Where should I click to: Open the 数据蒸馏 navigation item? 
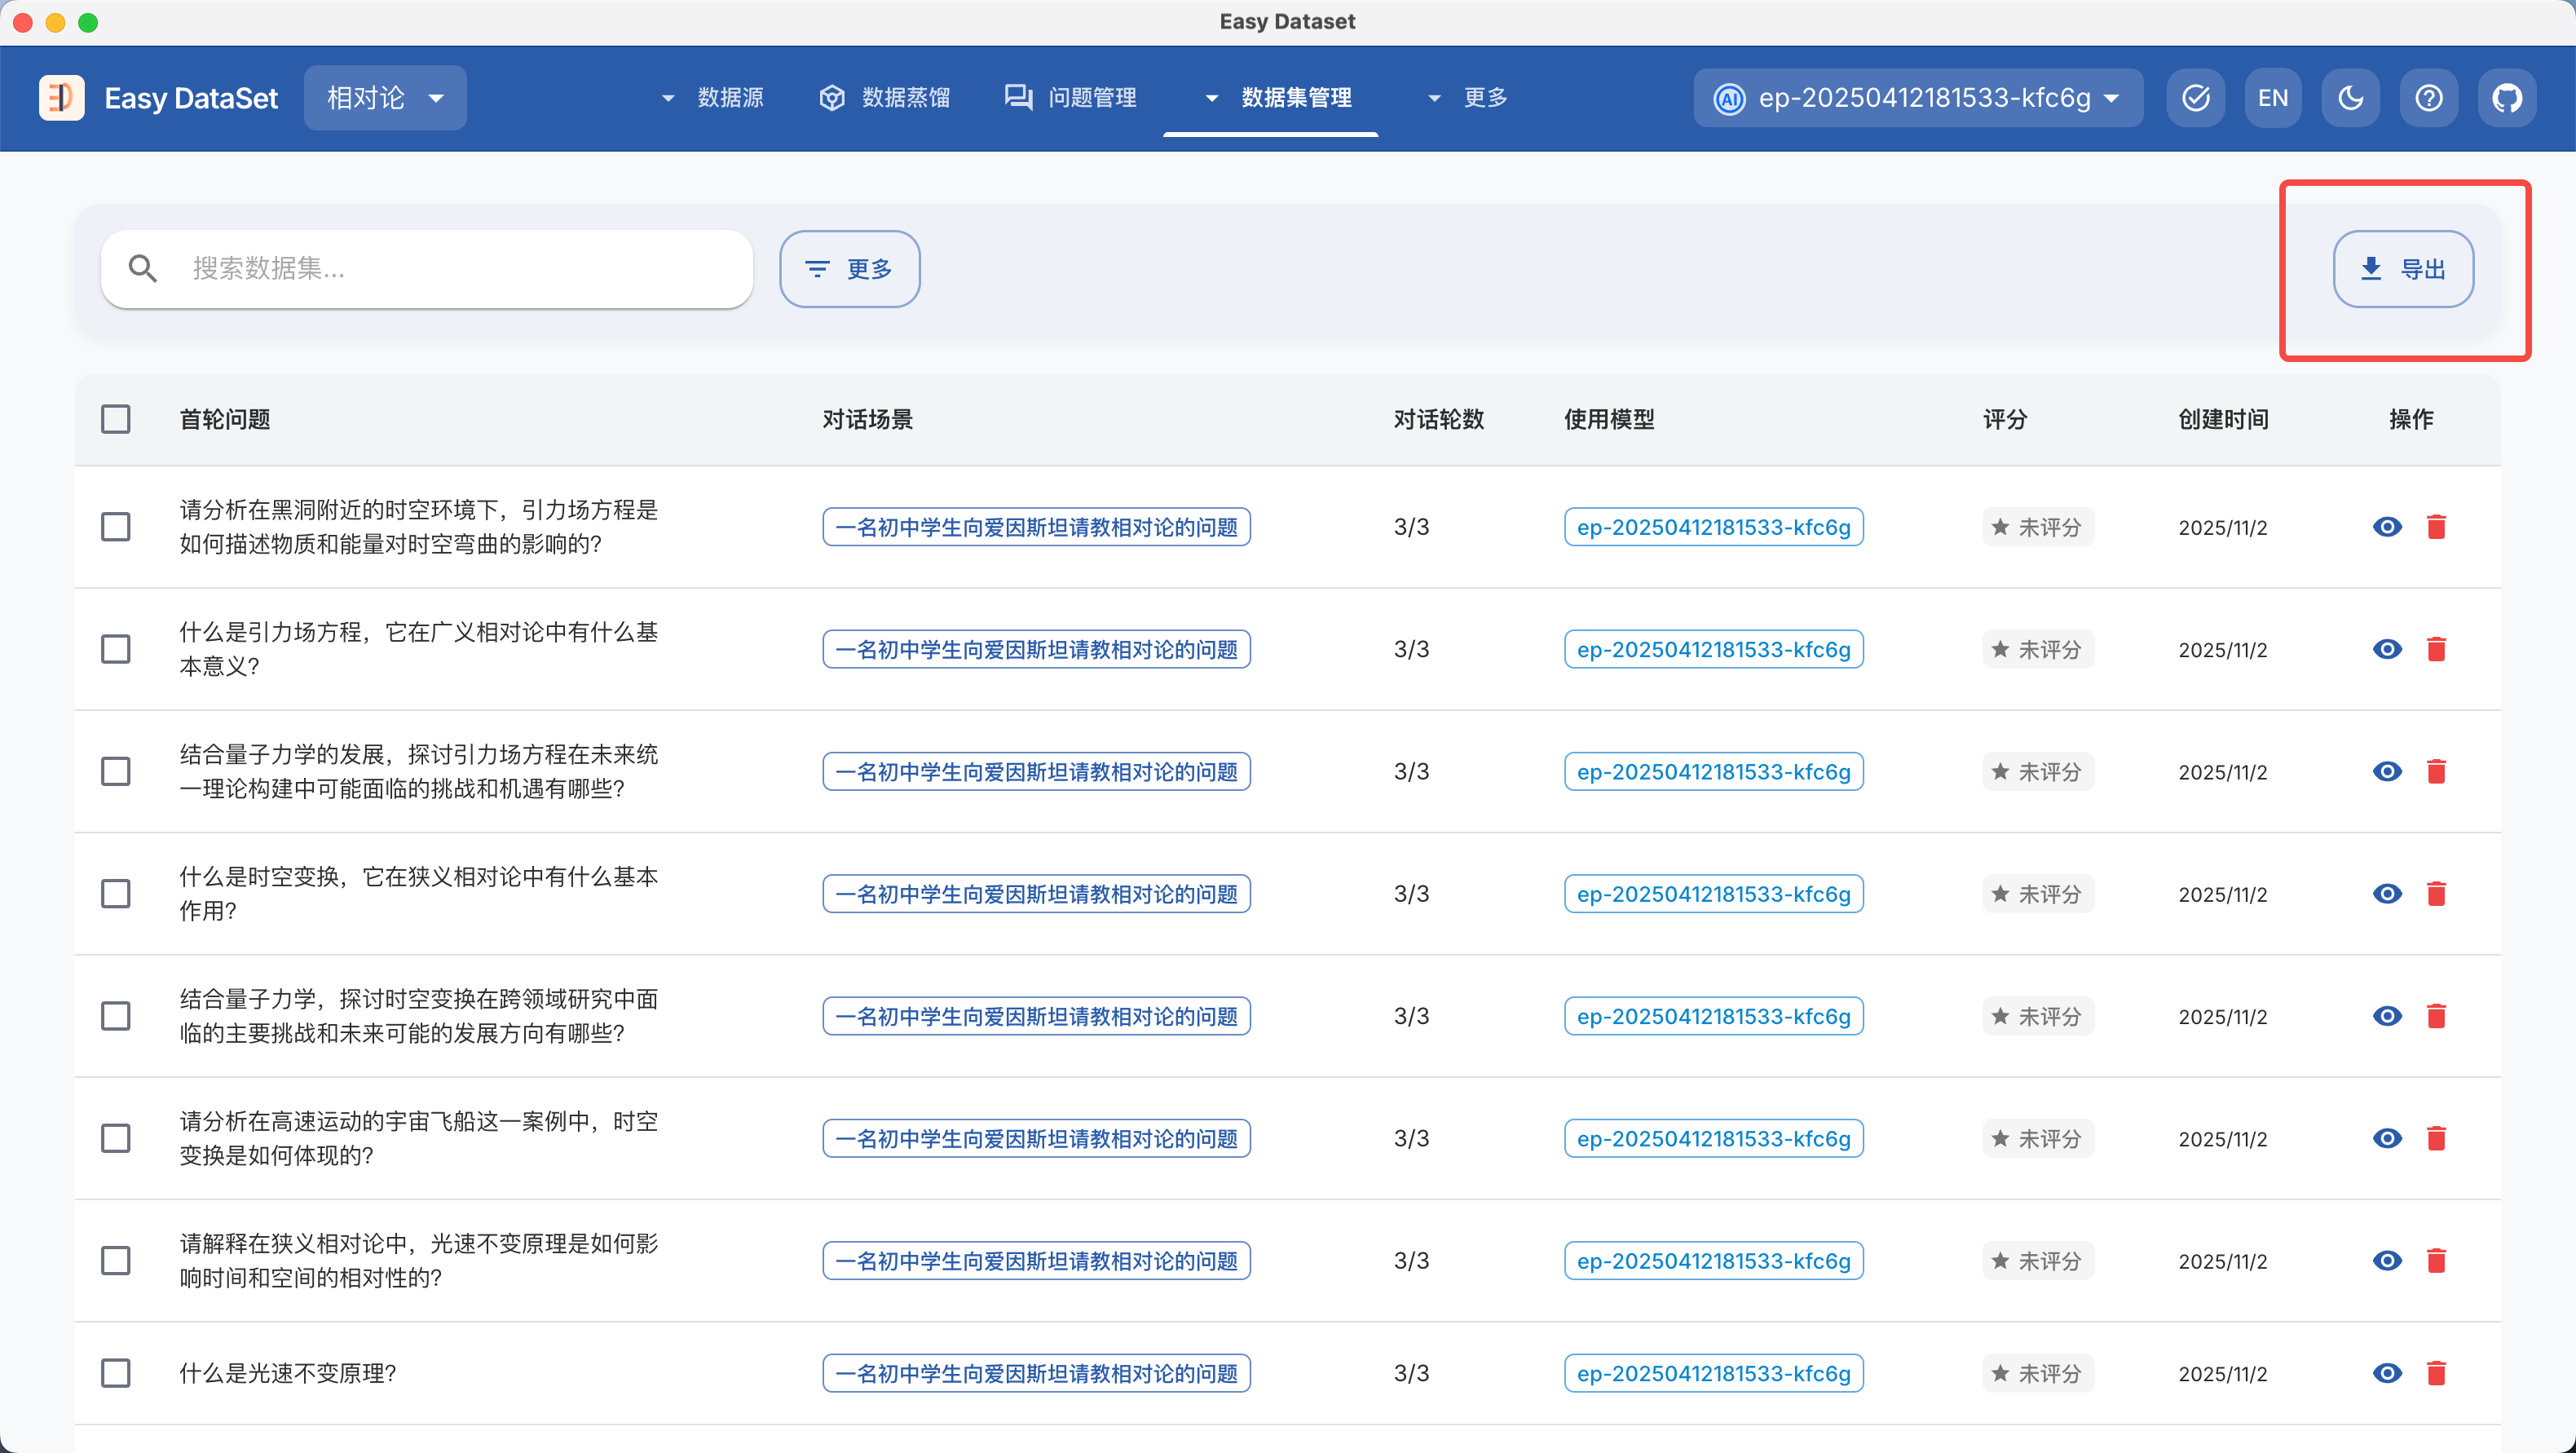point(885,98)
